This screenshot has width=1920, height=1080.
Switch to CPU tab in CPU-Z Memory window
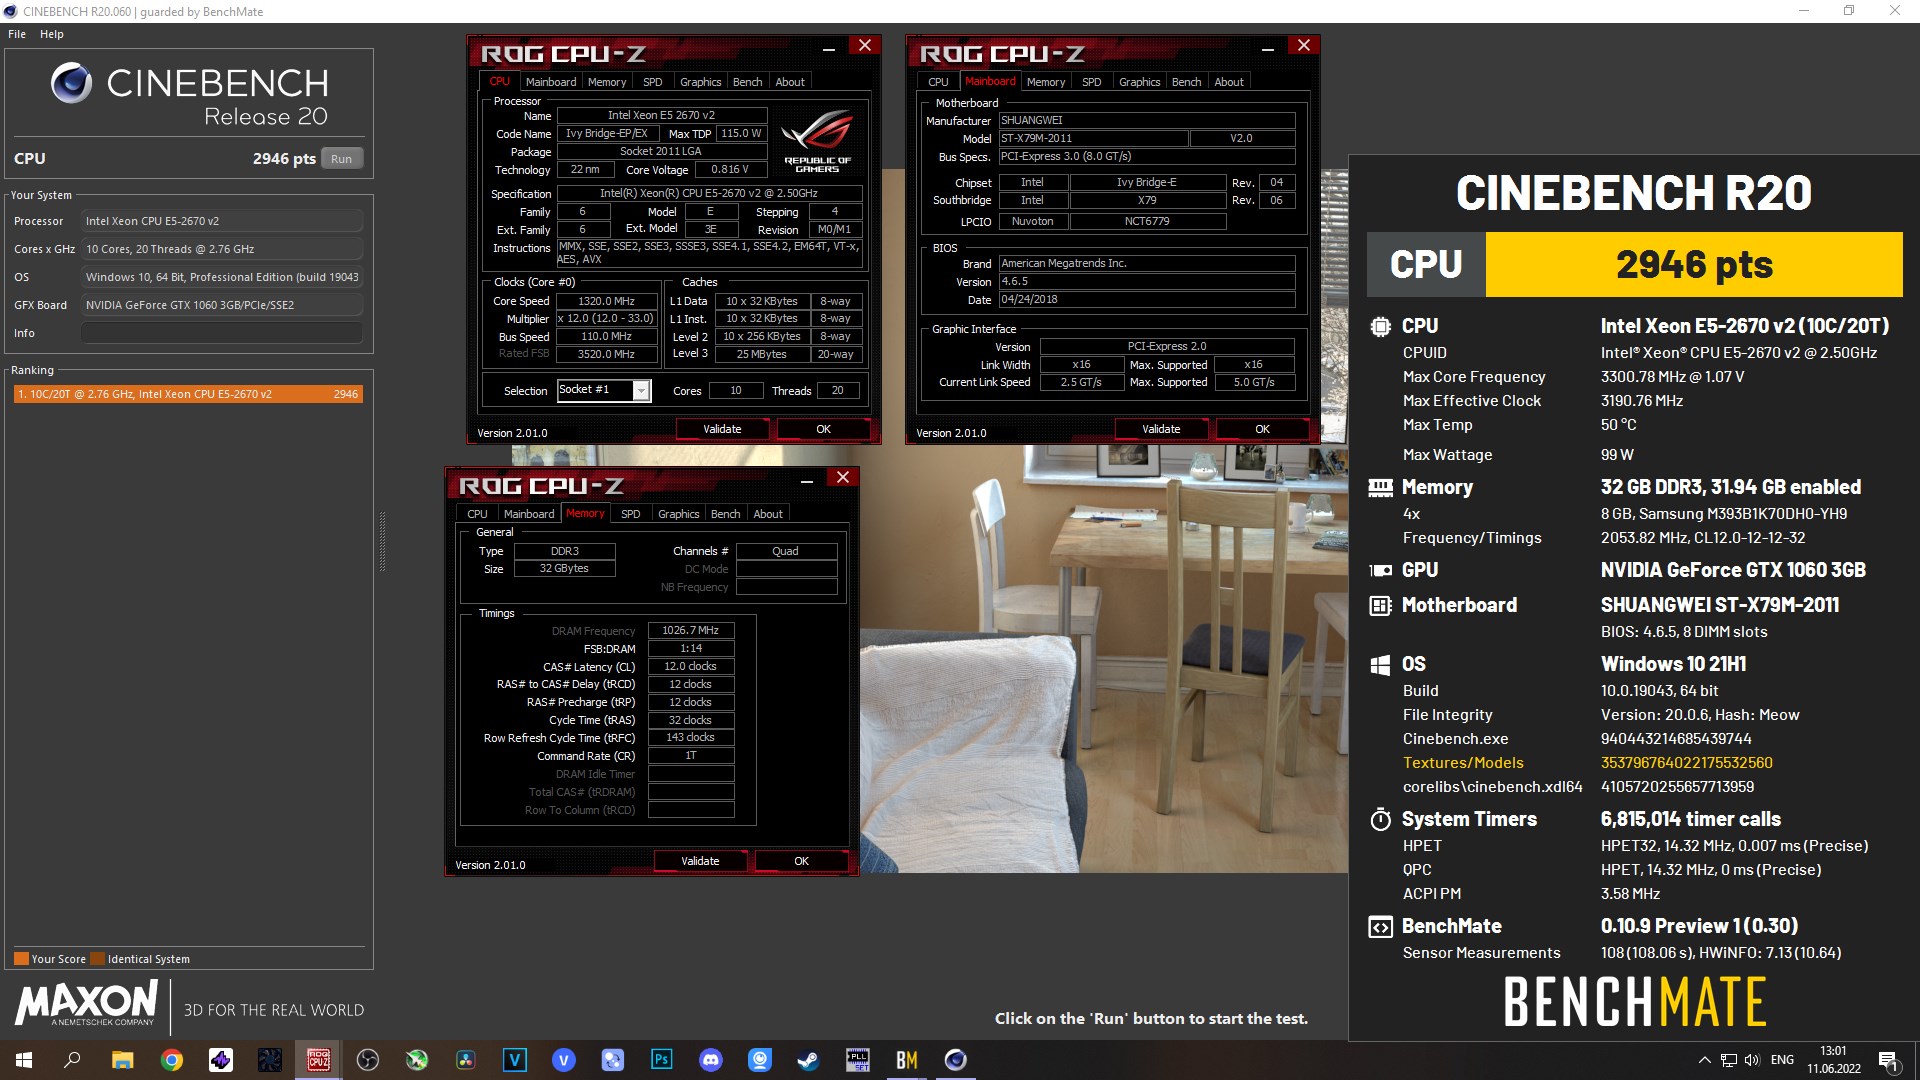click(x=478, y=514)
